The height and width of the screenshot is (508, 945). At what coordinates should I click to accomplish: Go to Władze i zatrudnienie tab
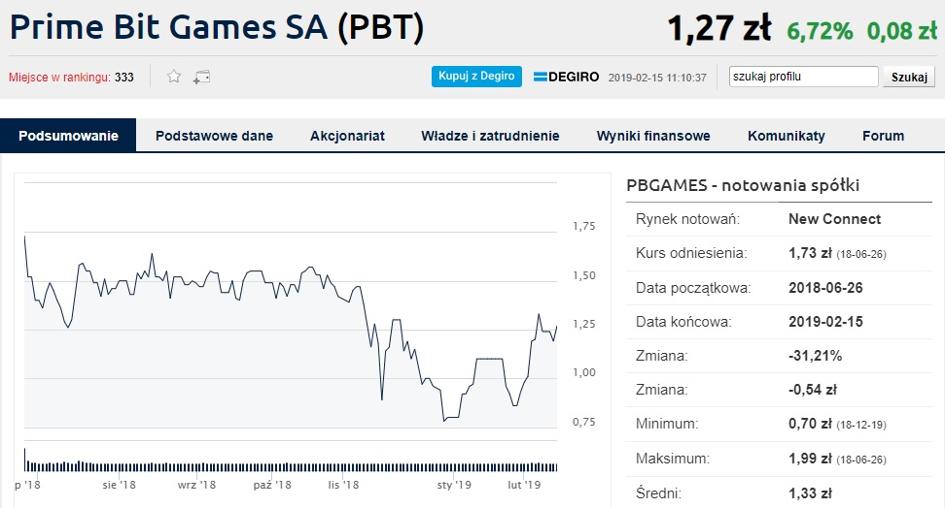pyautogui.click(x=490, y=136)
